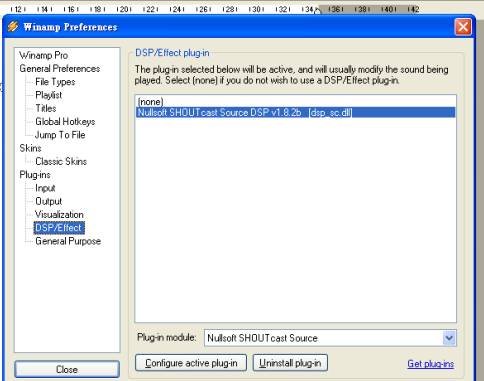Click the Close button at bottom left
484x381 pixels.
pyautogui.click(x=67, y=369)
